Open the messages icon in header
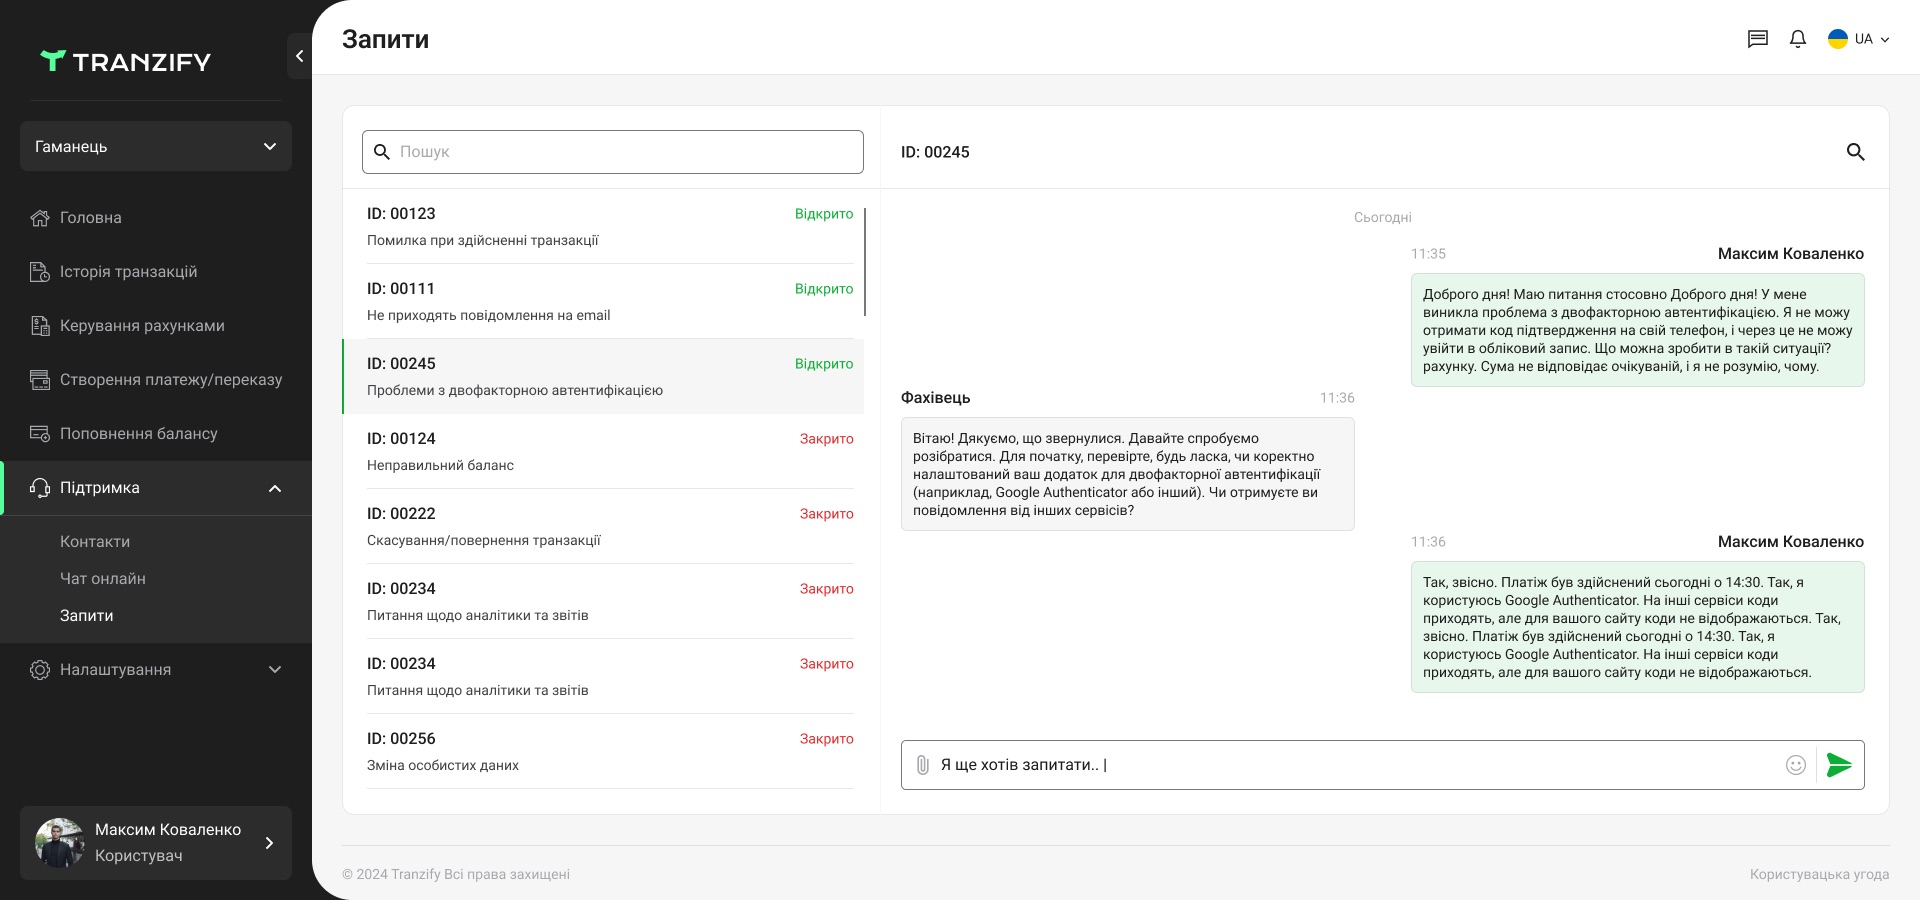The width and height of the screenshot is (1920, 900). click(1758, 39)
